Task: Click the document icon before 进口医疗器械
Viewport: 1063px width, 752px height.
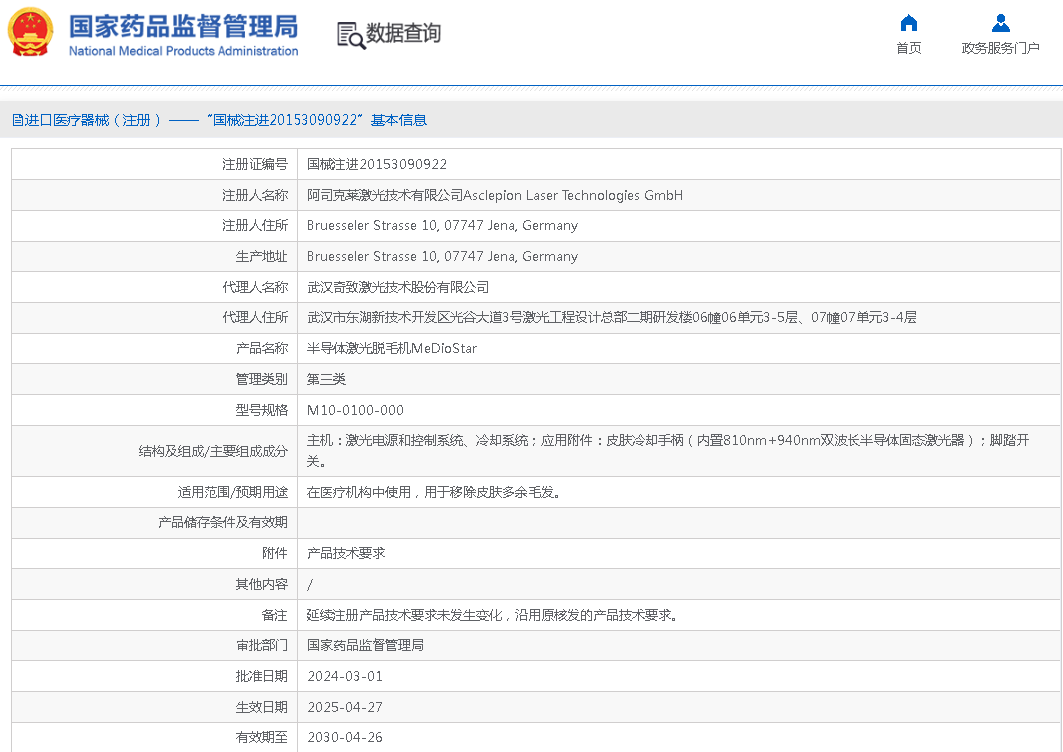Action: click(x=18, y=120)
